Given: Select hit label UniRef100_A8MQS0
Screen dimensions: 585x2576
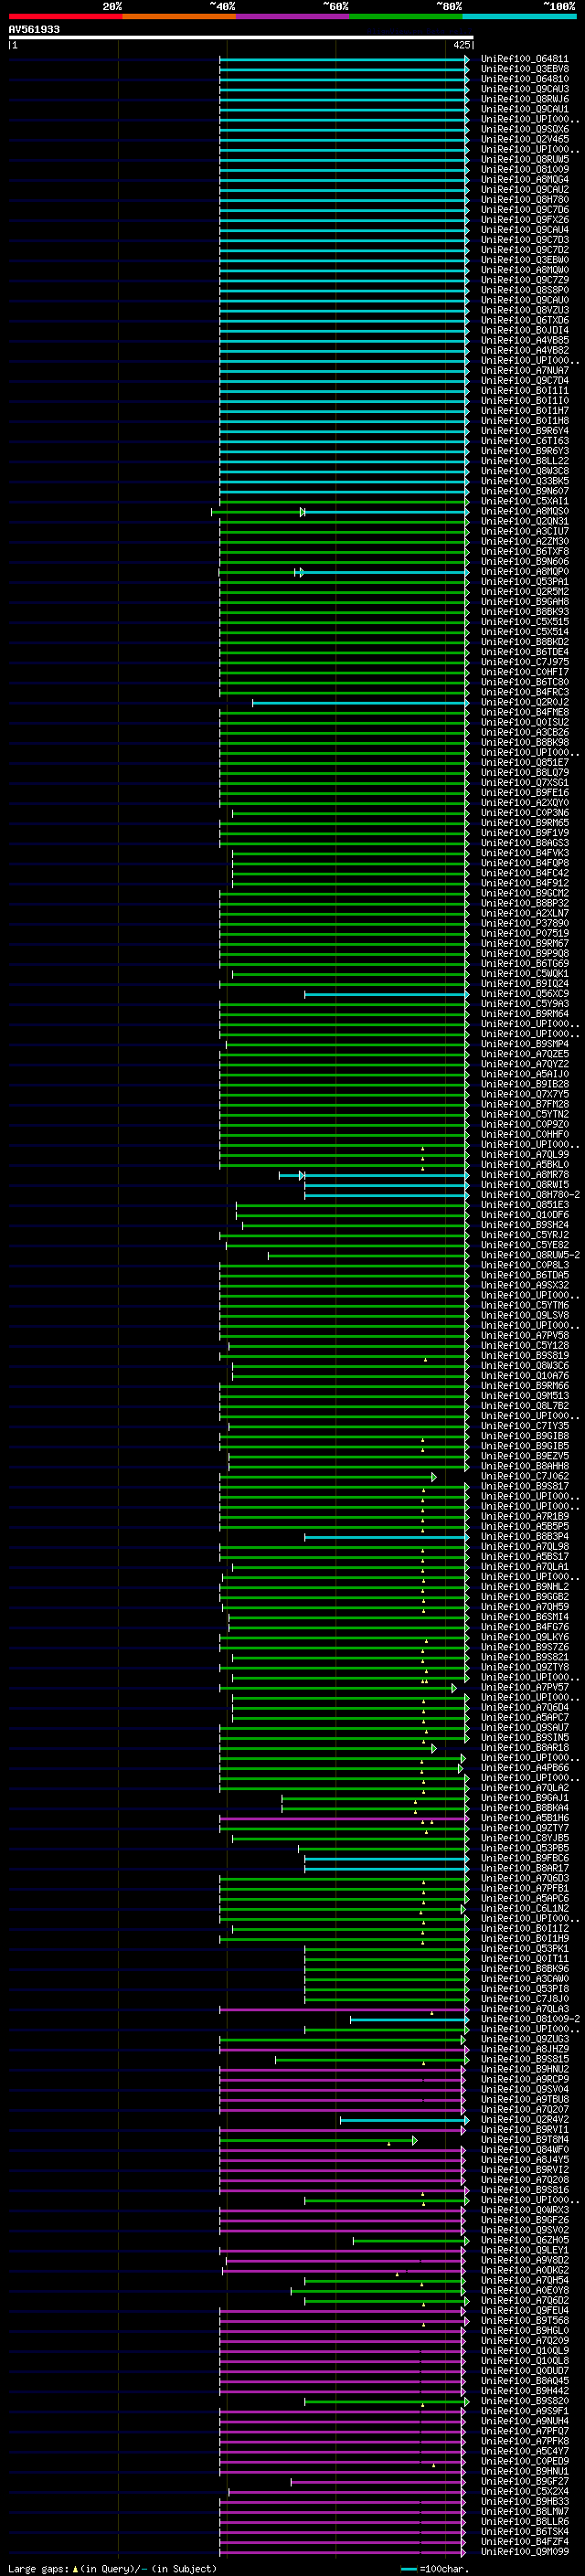Looking at the screenshot, I should click(524, 511).
